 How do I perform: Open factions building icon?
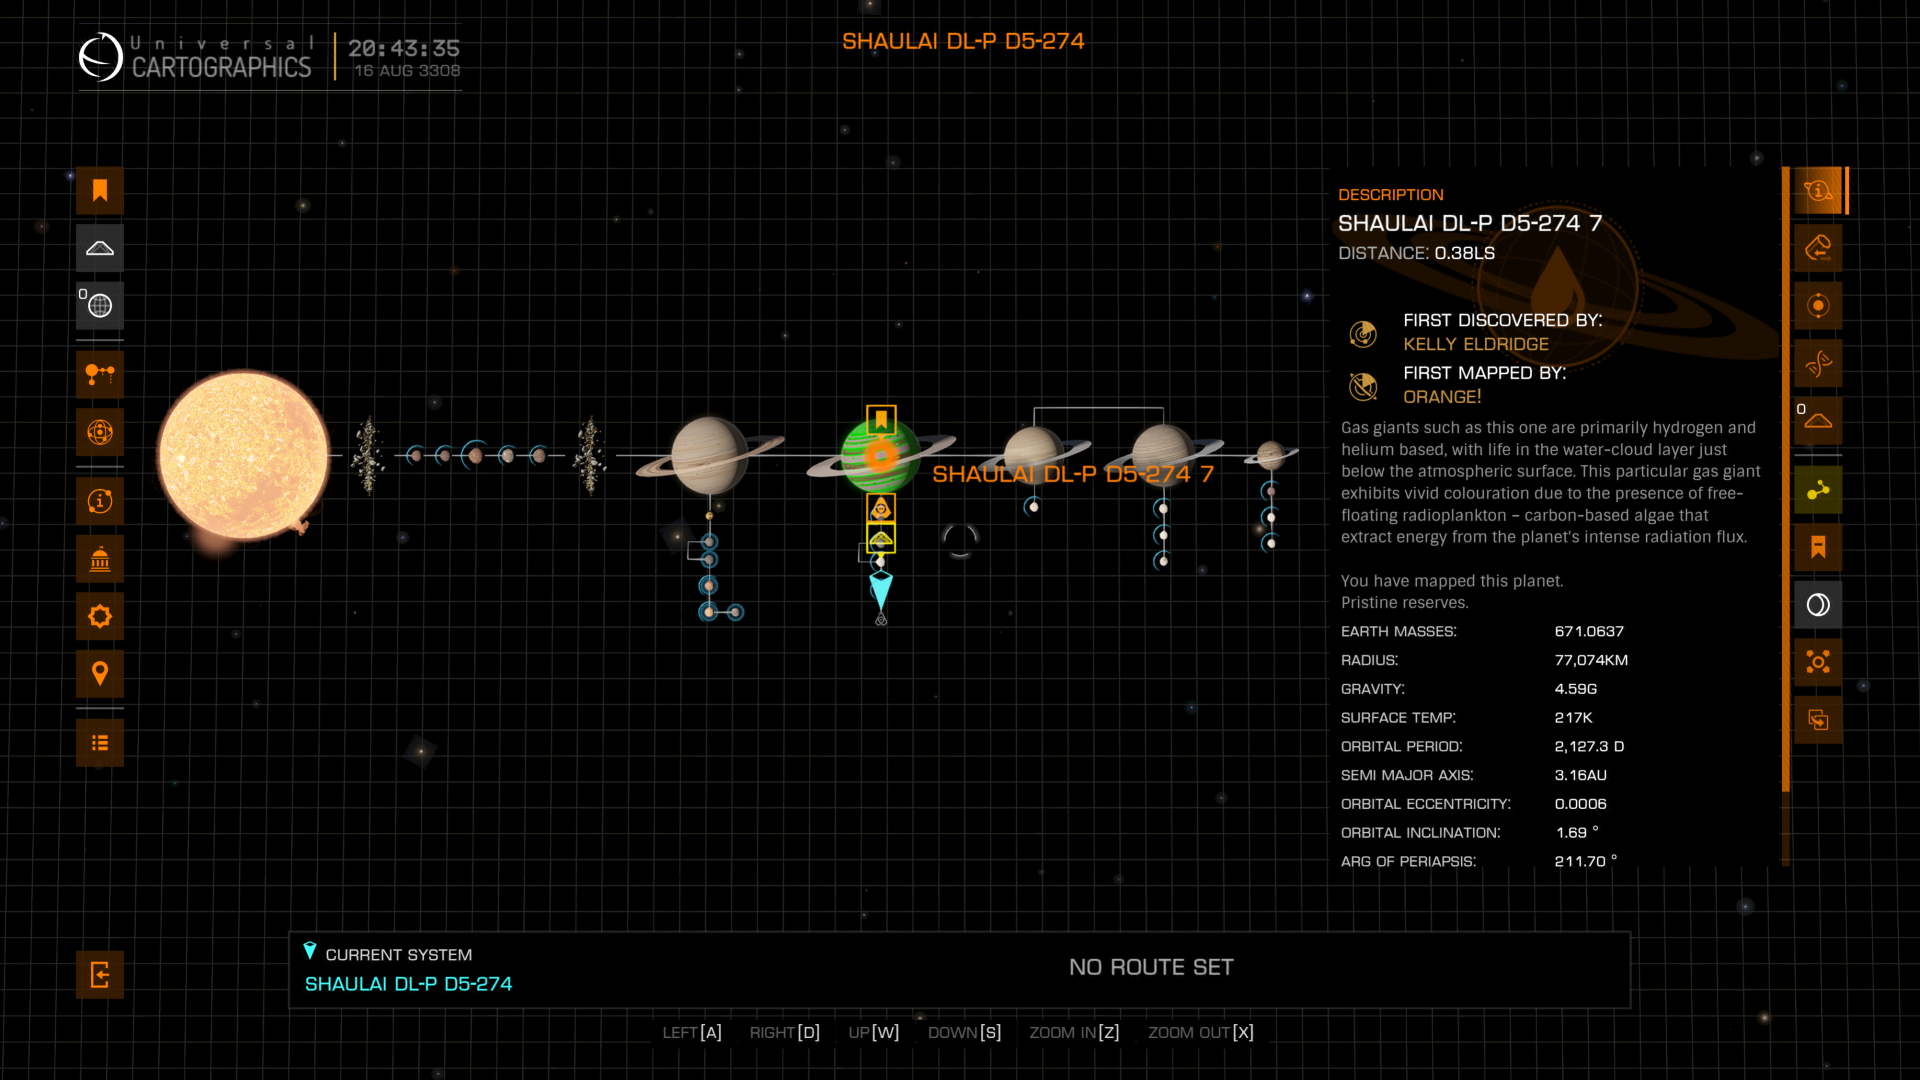tap(100, 559)
